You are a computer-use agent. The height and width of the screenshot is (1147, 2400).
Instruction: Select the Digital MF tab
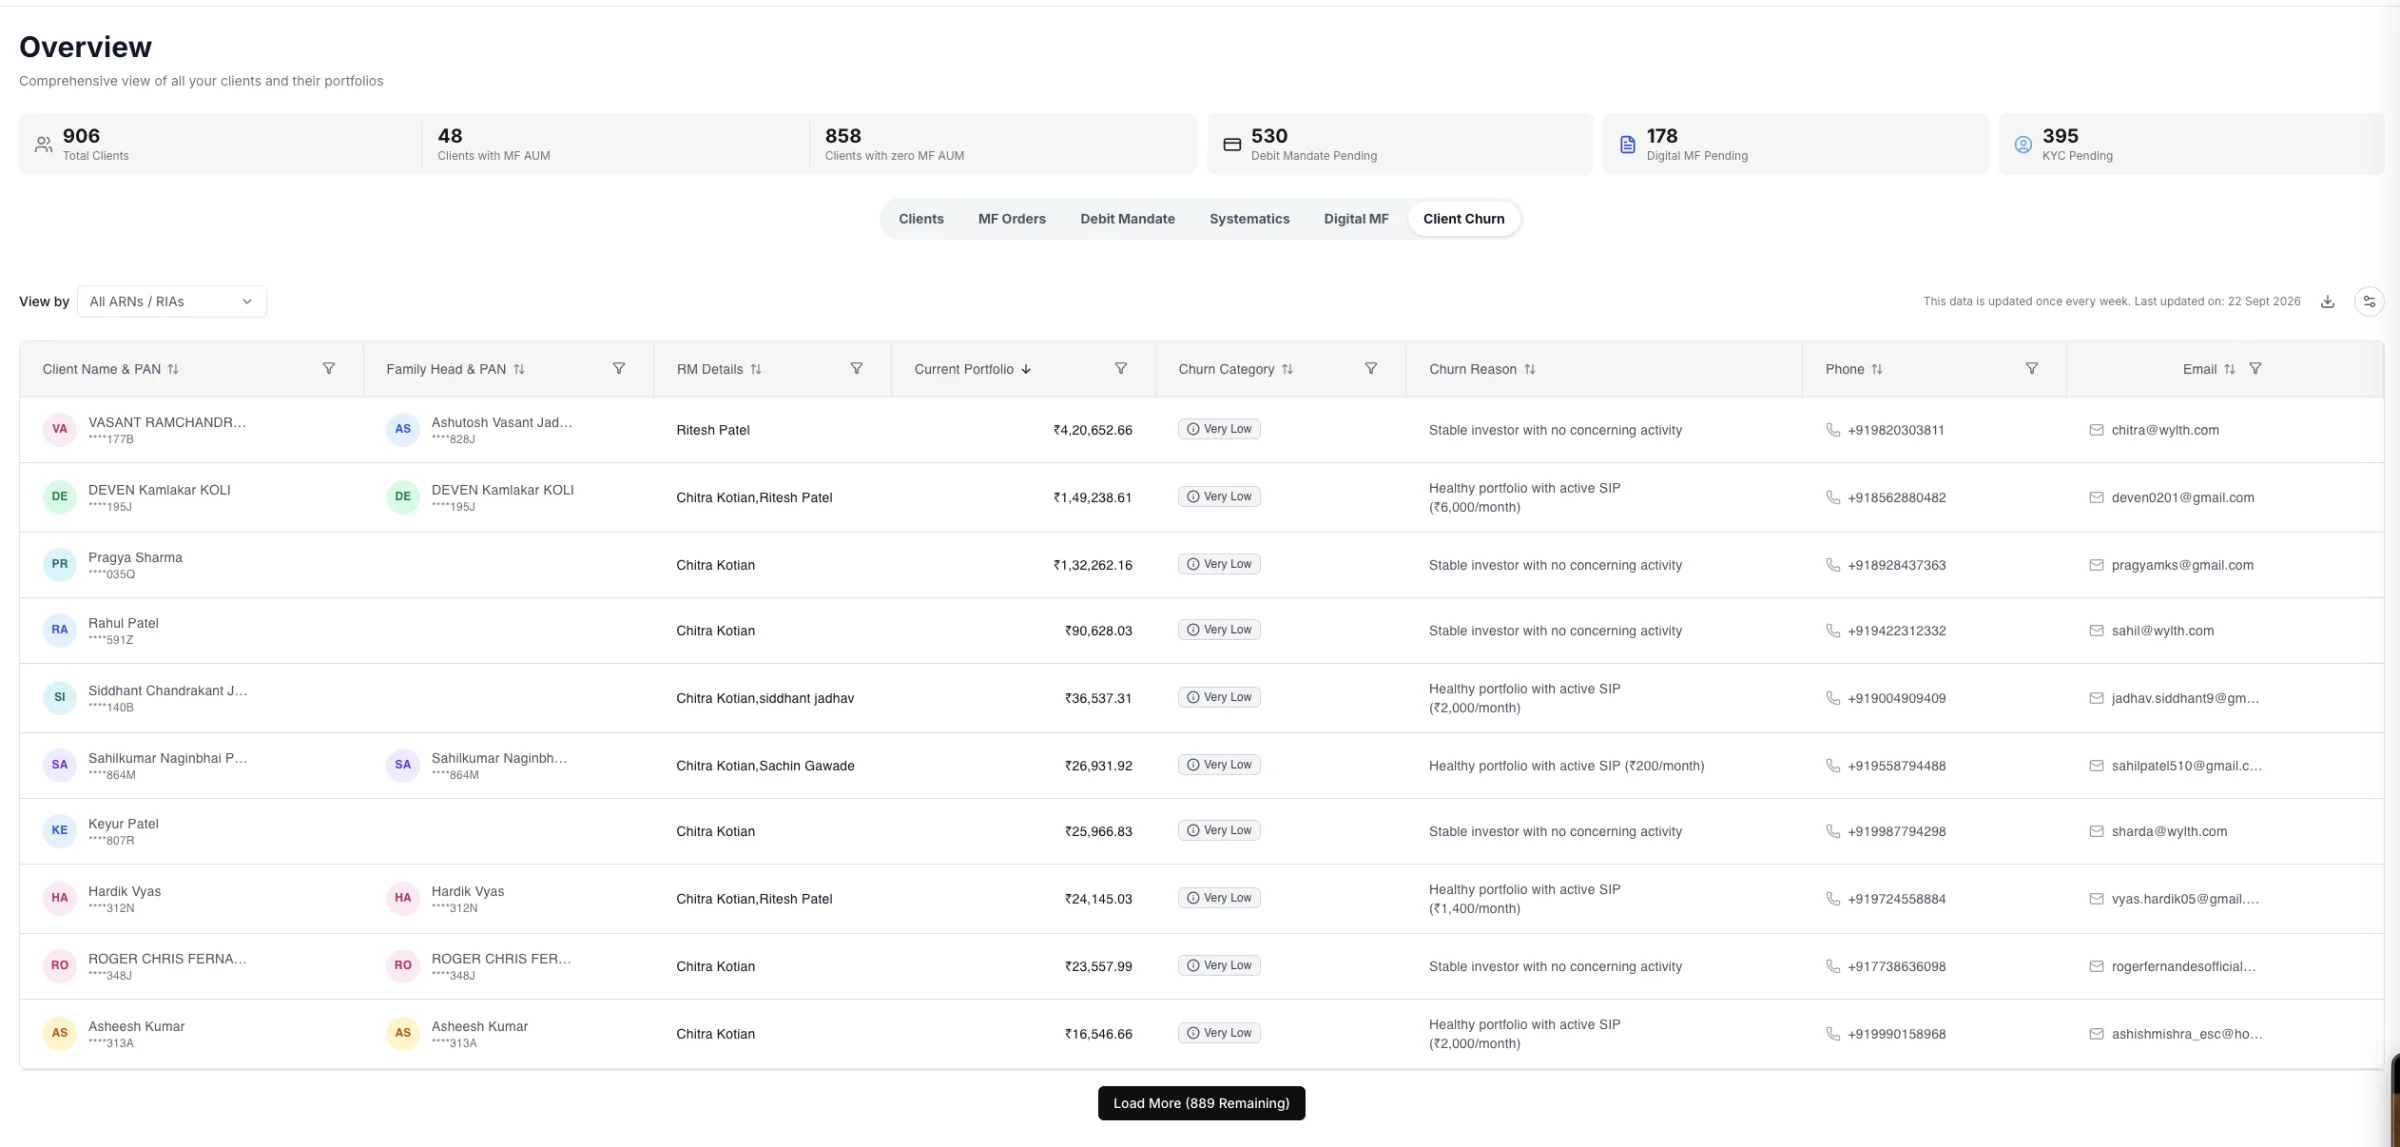1356,219
